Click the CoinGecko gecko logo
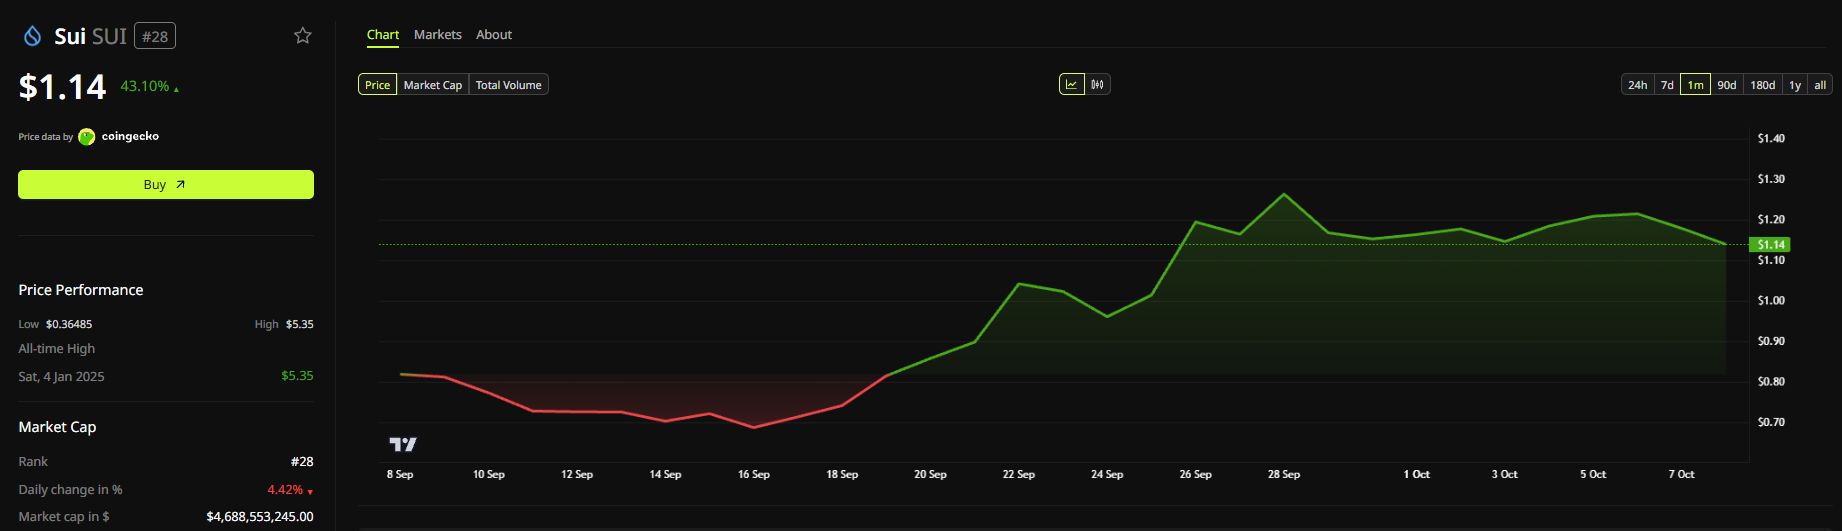Screen dimensions: 1842x531 tap(87, 137)
